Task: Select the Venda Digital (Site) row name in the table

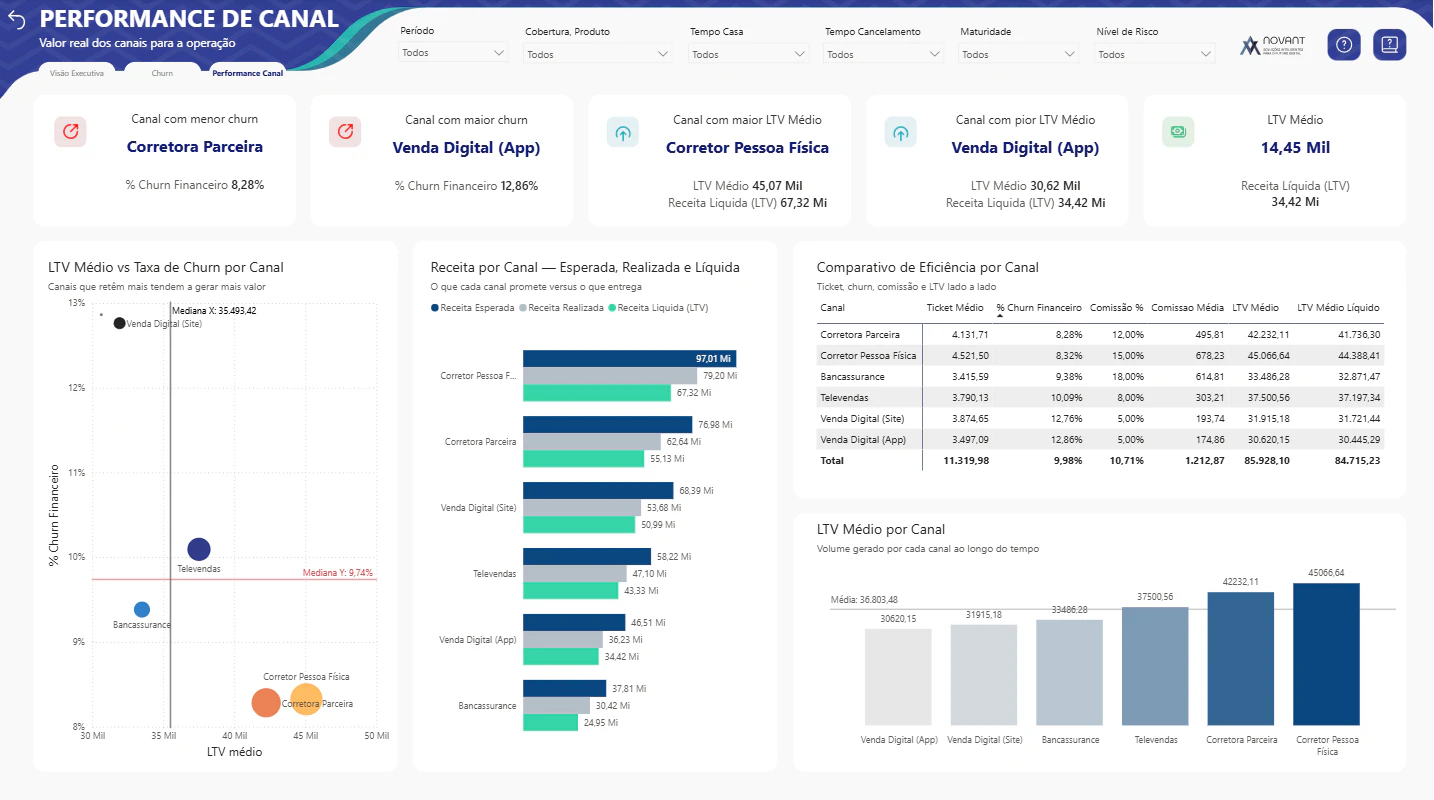Action: coord(862,419)
